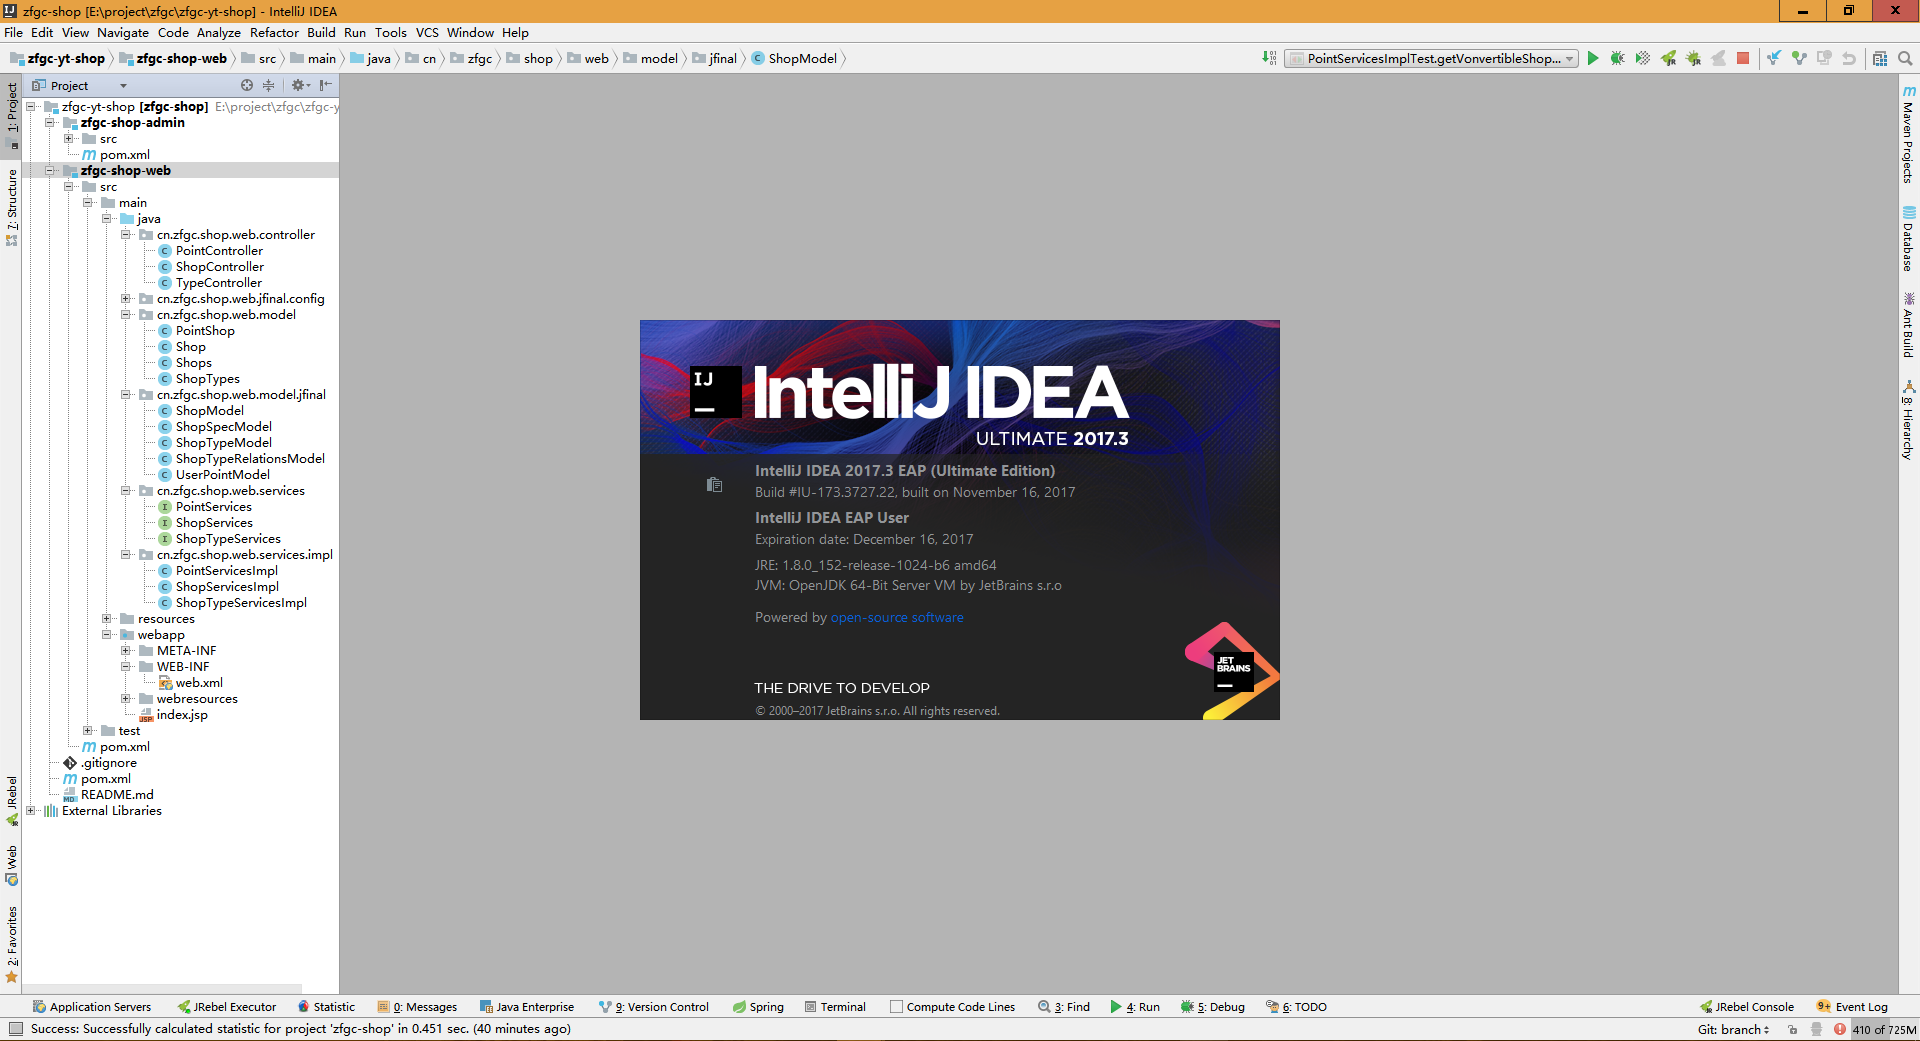Open the Project panel settings gear dropdown
1920x1041 pixels.
[300, 85]
